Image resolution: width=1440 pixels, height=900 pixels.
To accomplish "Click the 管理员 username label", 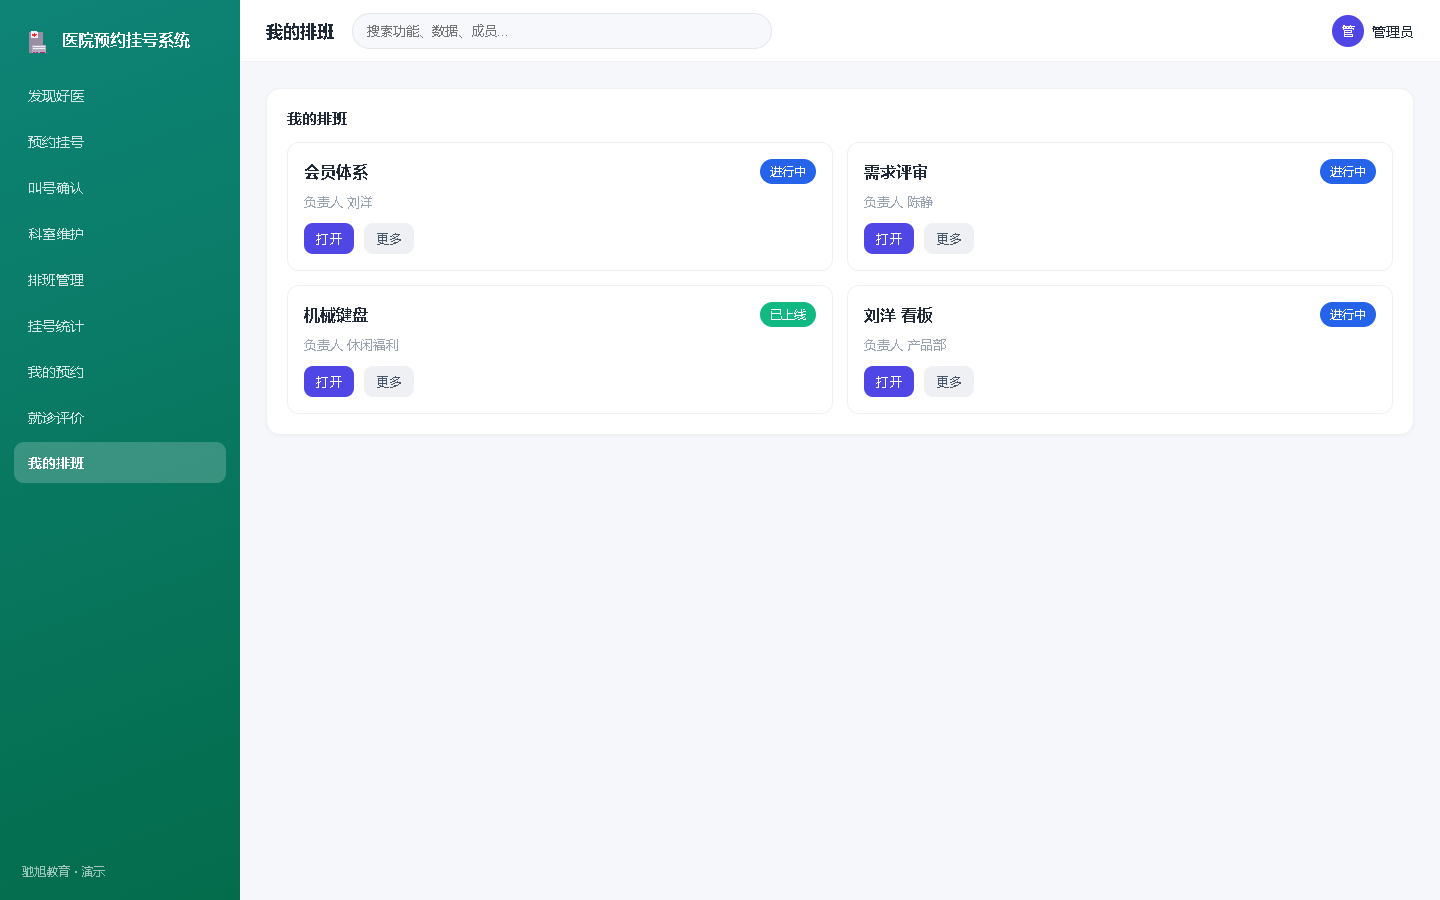I will point(1392,32).
